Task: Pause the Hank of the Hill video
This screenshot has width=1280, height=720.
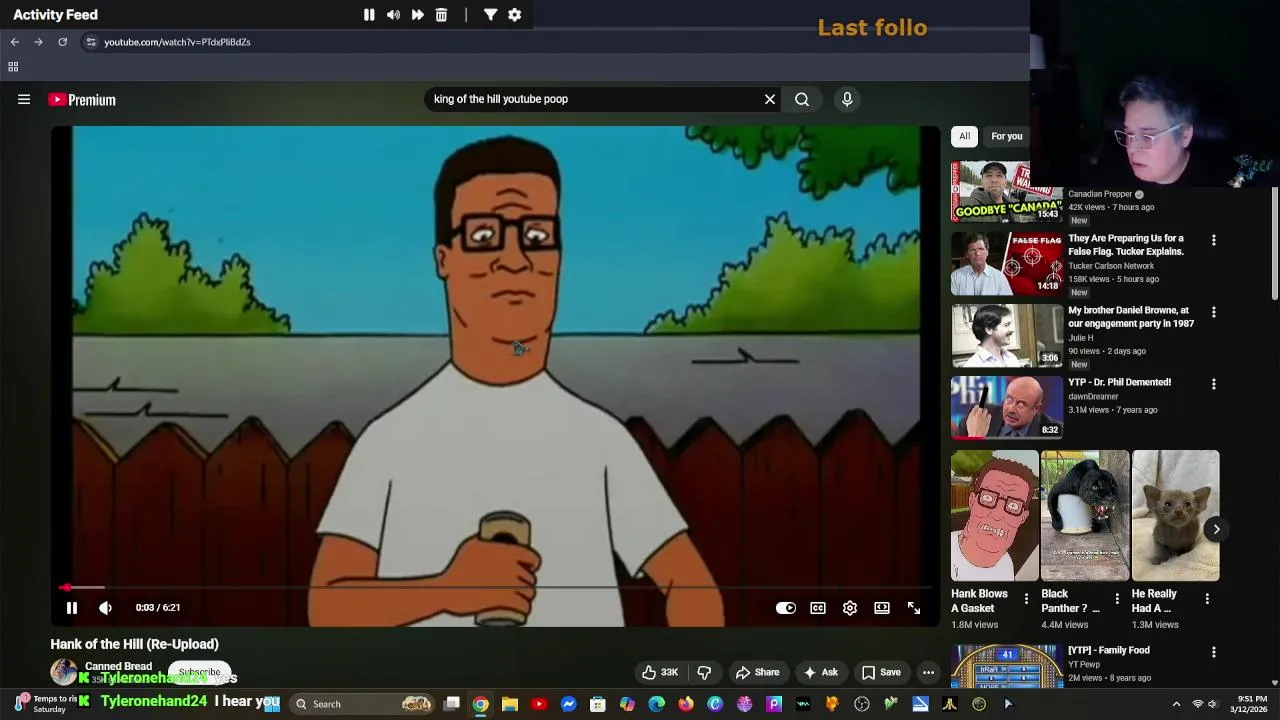Action: pos(72,608)
